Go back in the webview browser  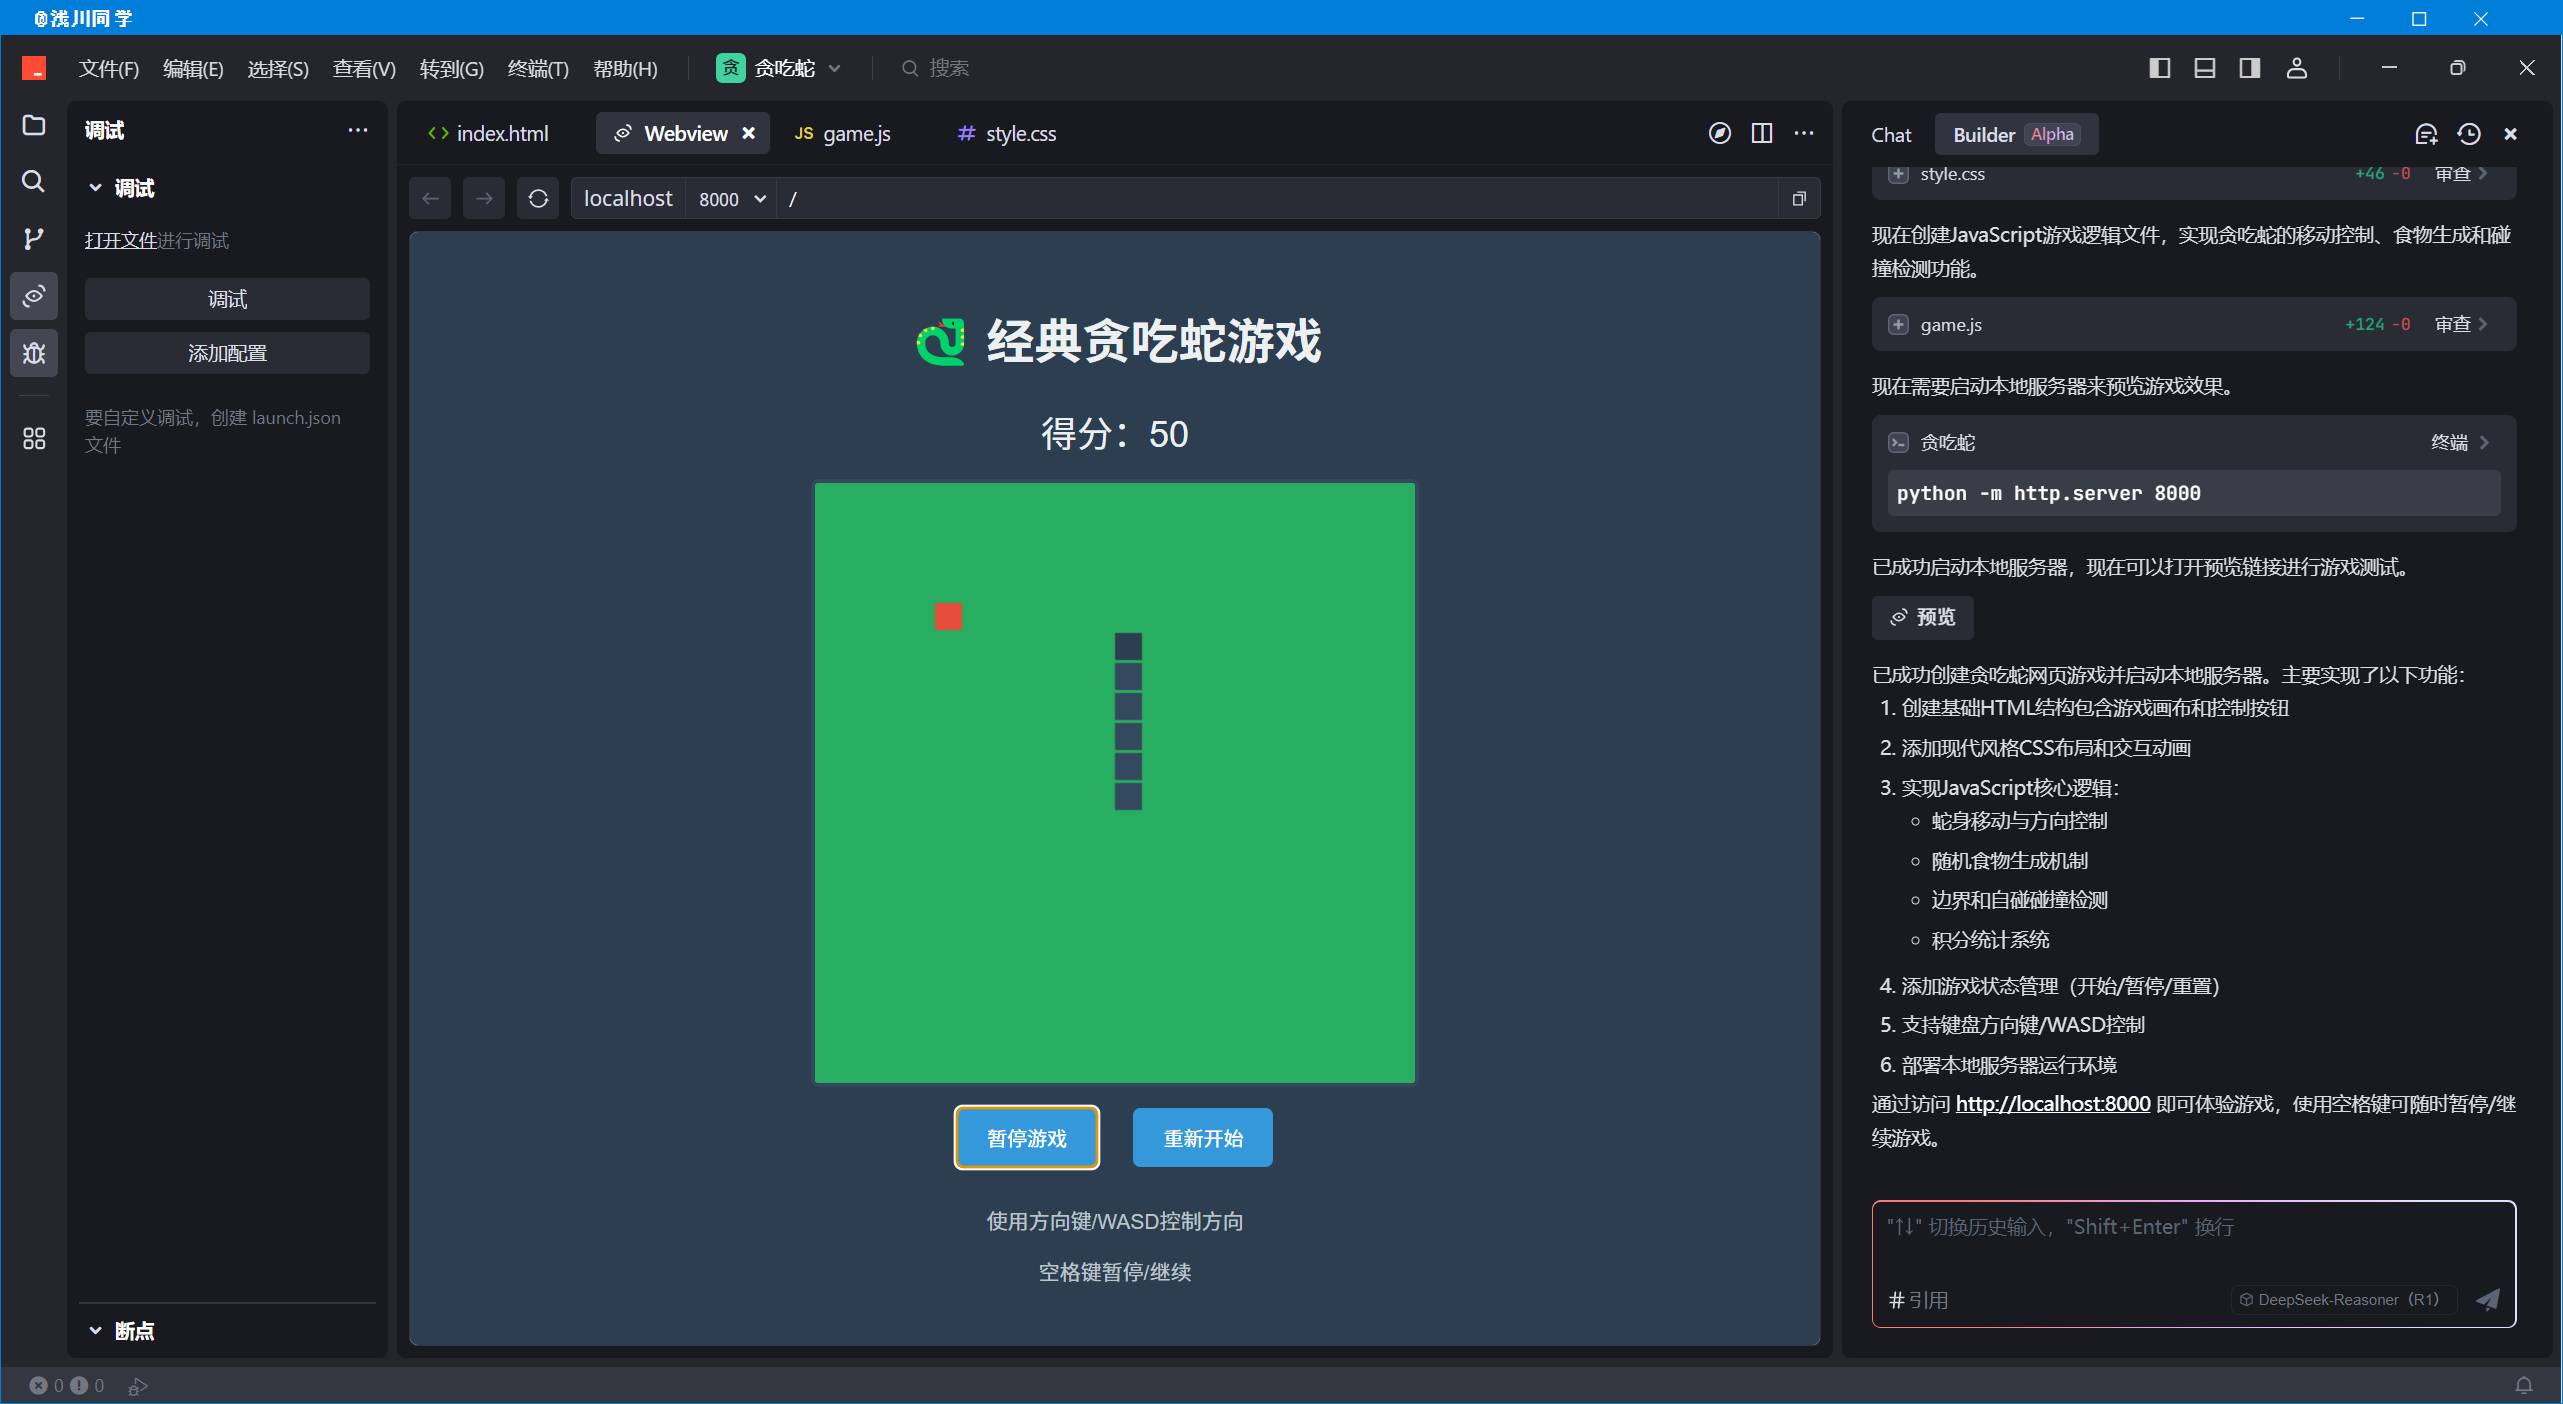coord(430,198)
